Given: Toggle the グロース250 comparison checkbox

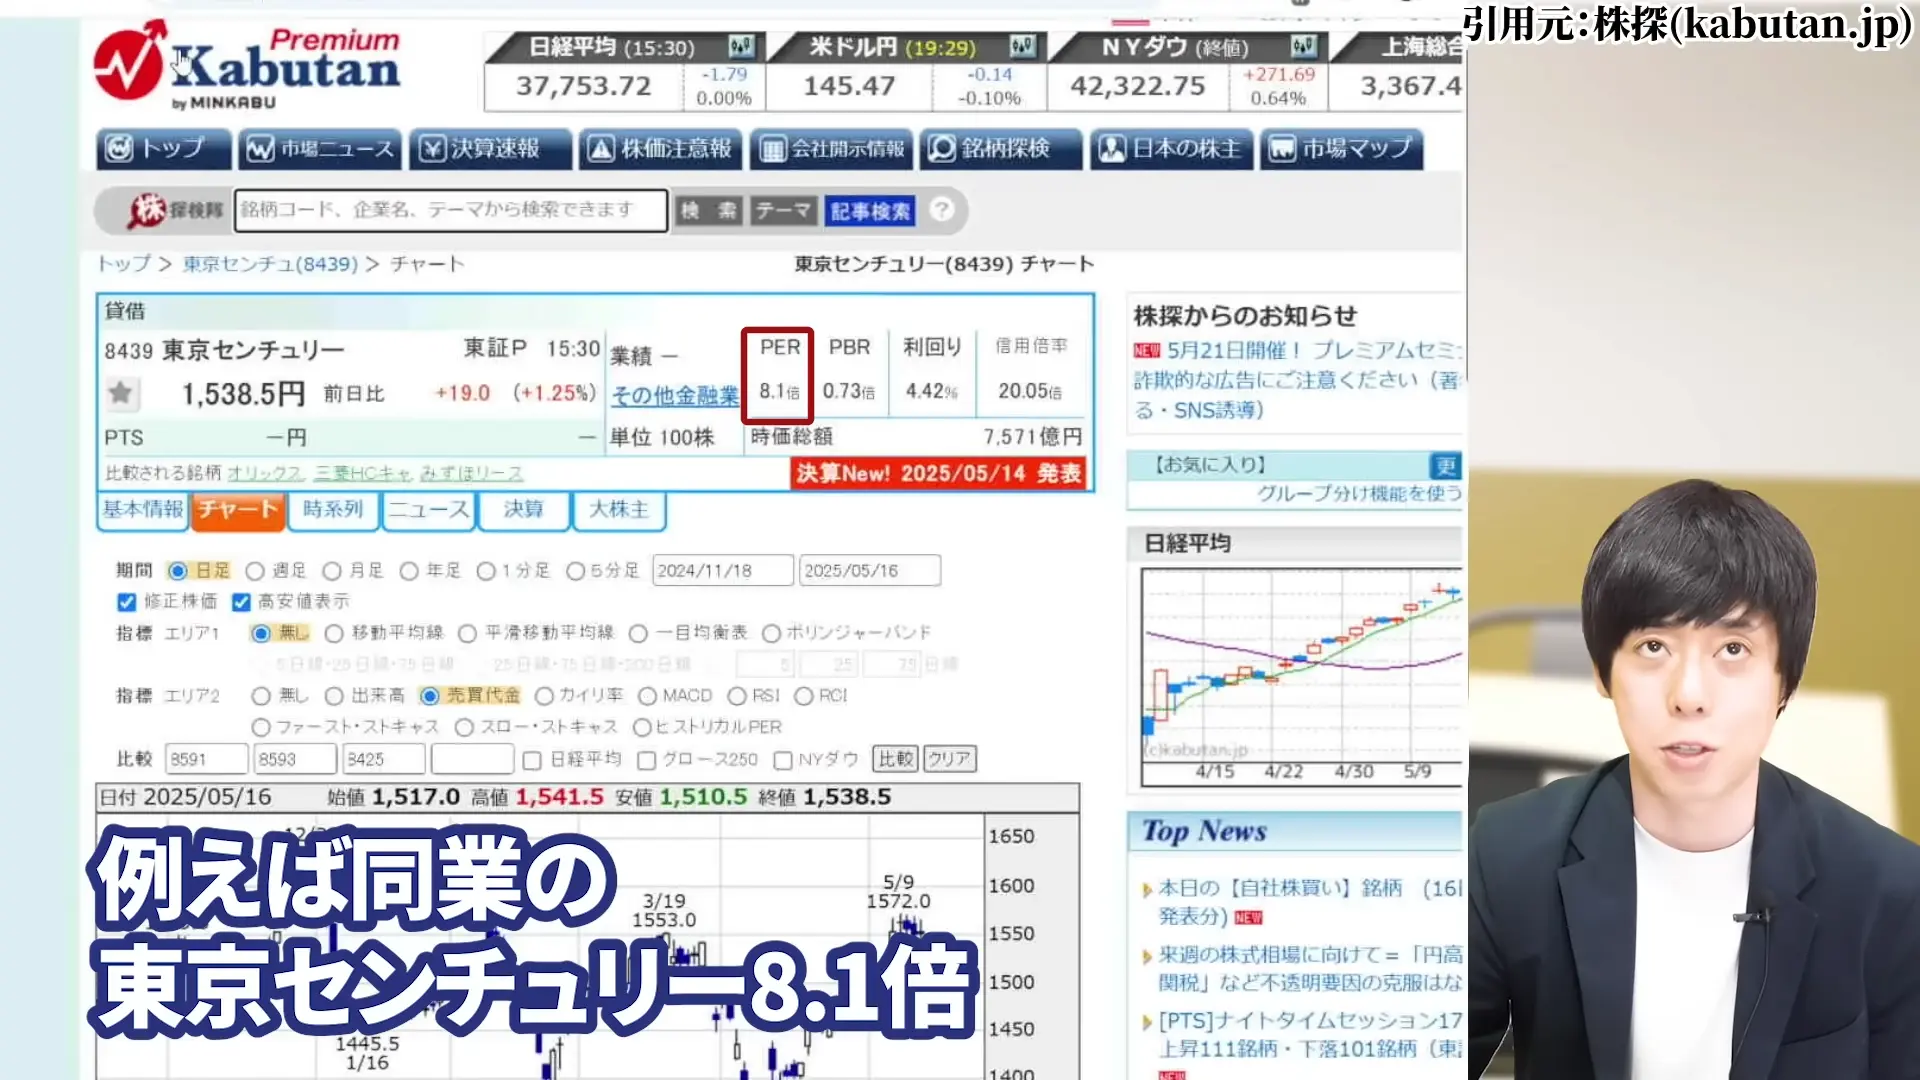Looking at the screenshot, I should 646,761.
